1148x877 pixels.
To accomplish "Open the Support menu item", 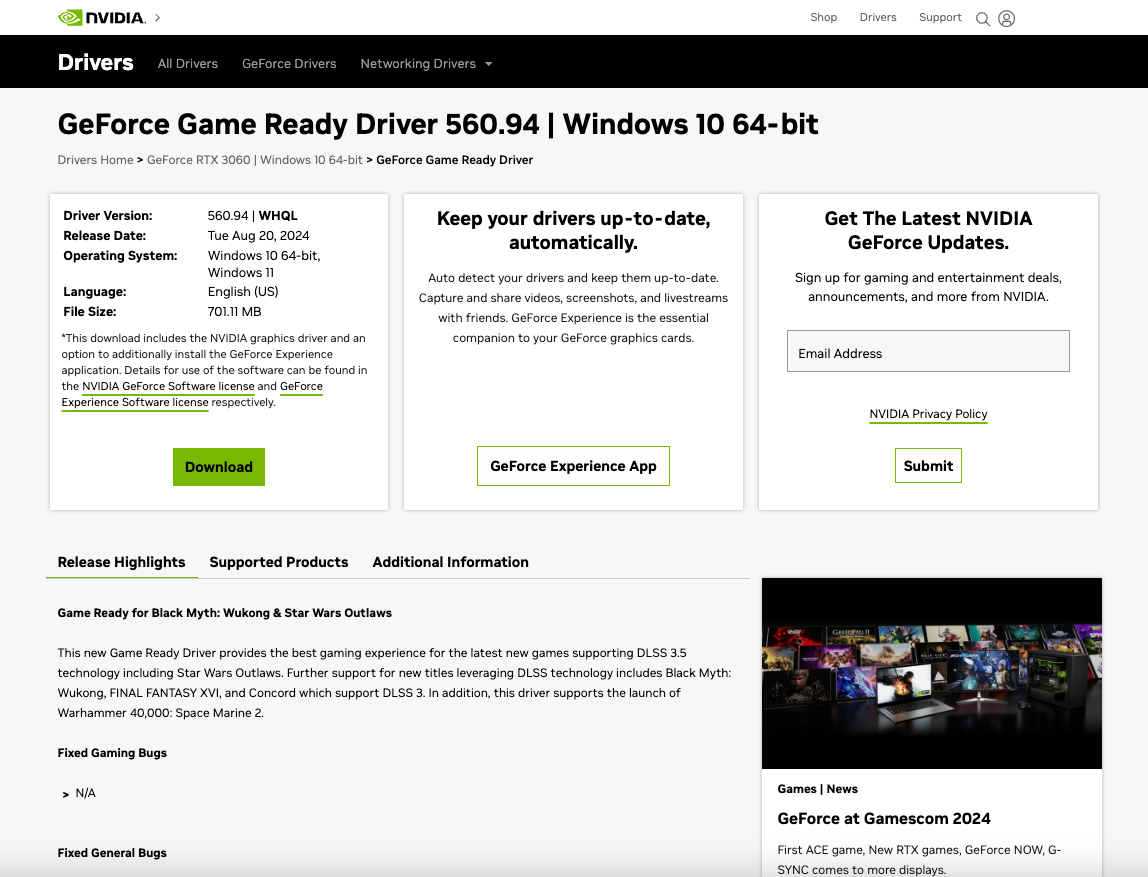I will tap(940, 18).
